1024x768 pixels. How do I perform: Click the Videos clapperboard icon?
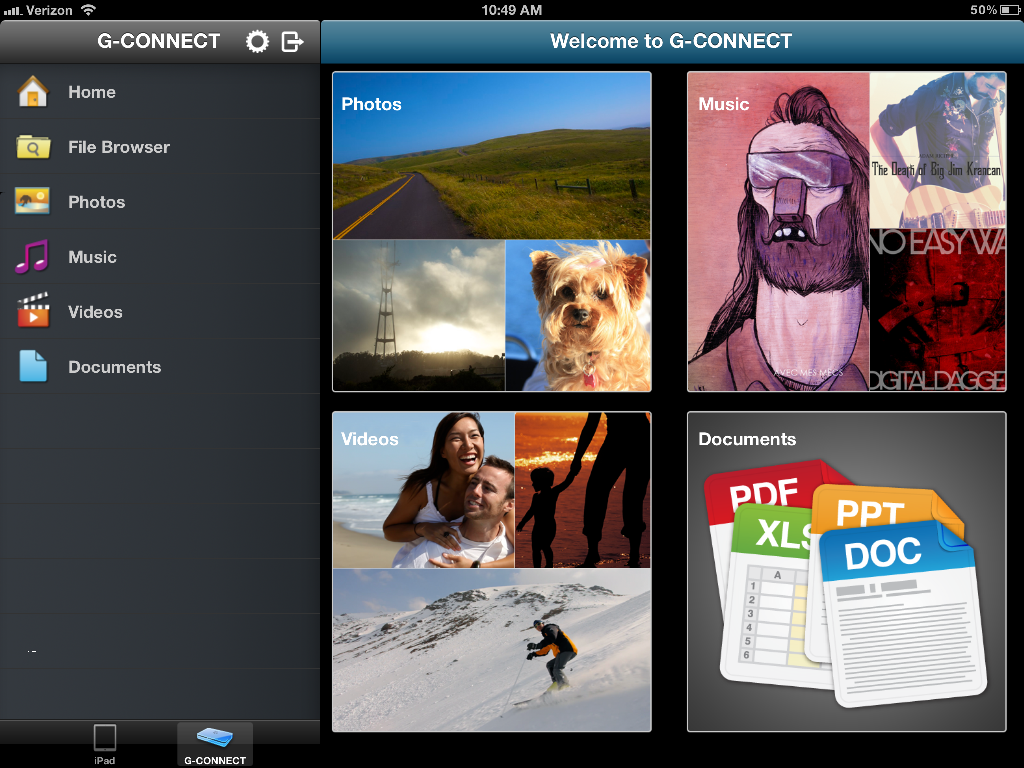33,312
